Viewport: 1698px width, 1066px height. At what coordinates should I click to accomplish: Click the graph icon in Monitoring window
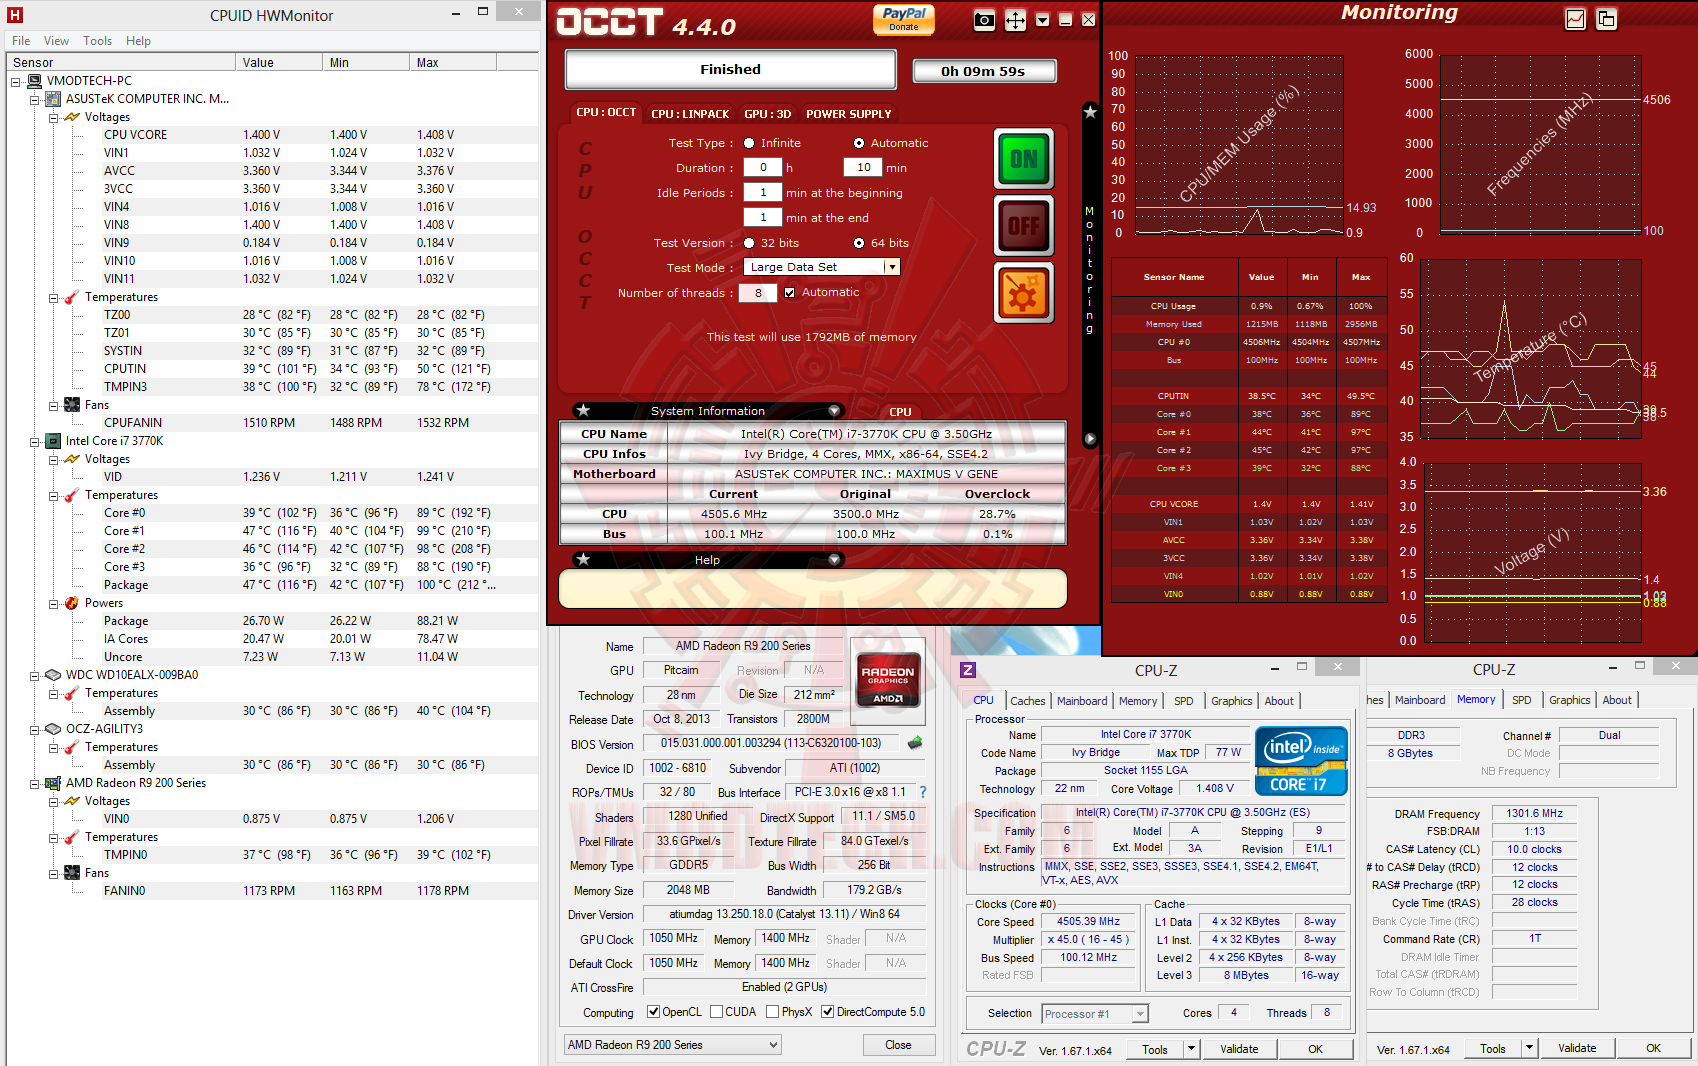[1575, 19]
